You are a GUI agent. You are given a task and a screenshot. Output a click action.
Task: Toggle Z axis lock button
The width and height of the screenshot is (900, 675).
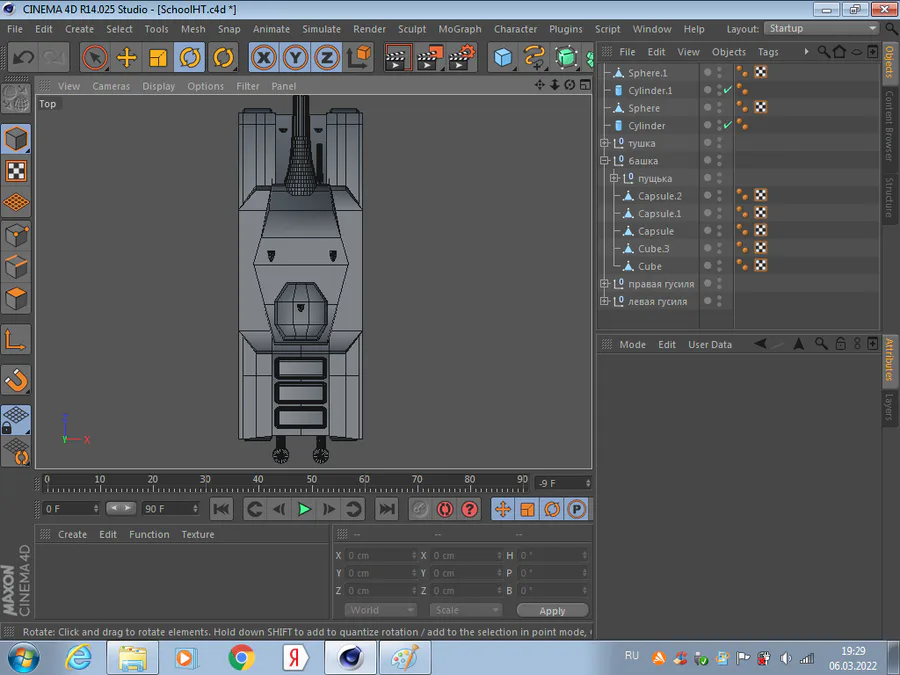[x=326, y=58]
